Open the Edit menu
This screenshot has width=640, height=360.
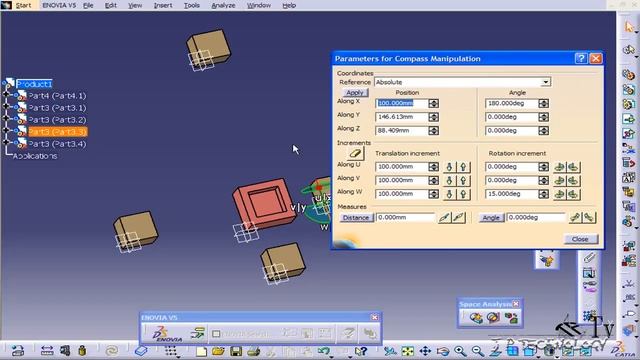[x=111, y=5]
